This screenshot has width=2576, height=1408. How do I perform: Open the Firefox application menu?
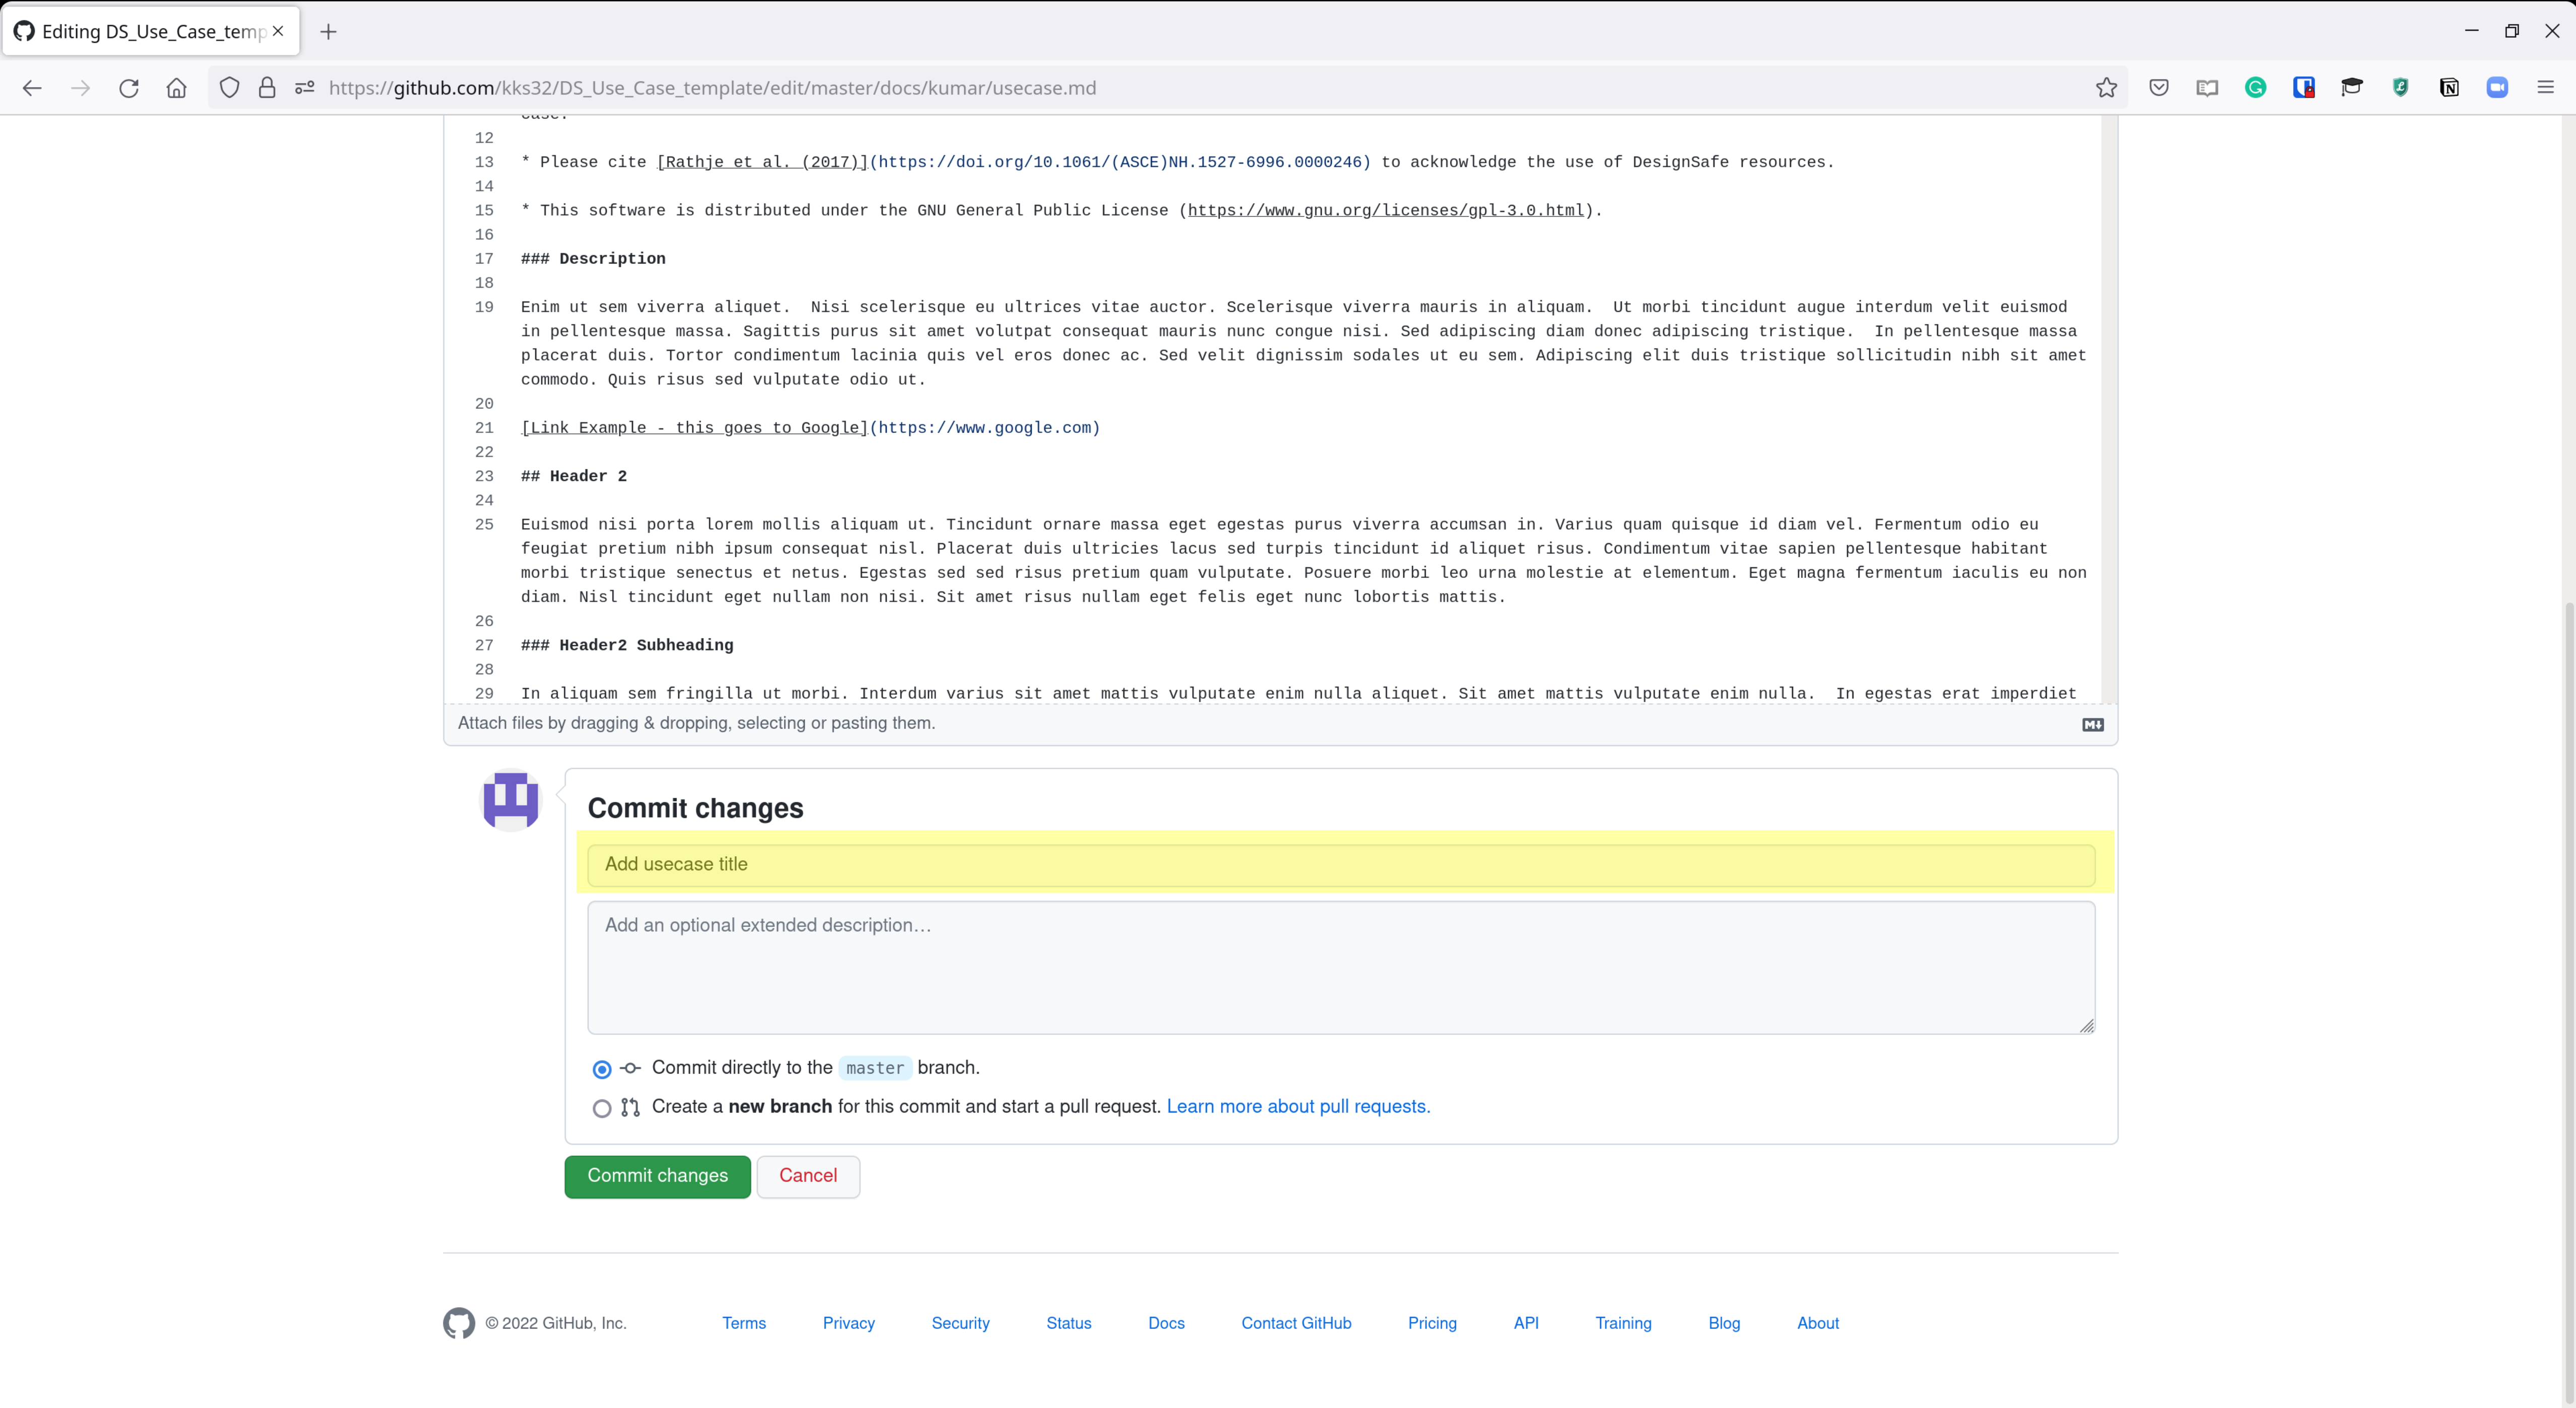click(2545, 88)
